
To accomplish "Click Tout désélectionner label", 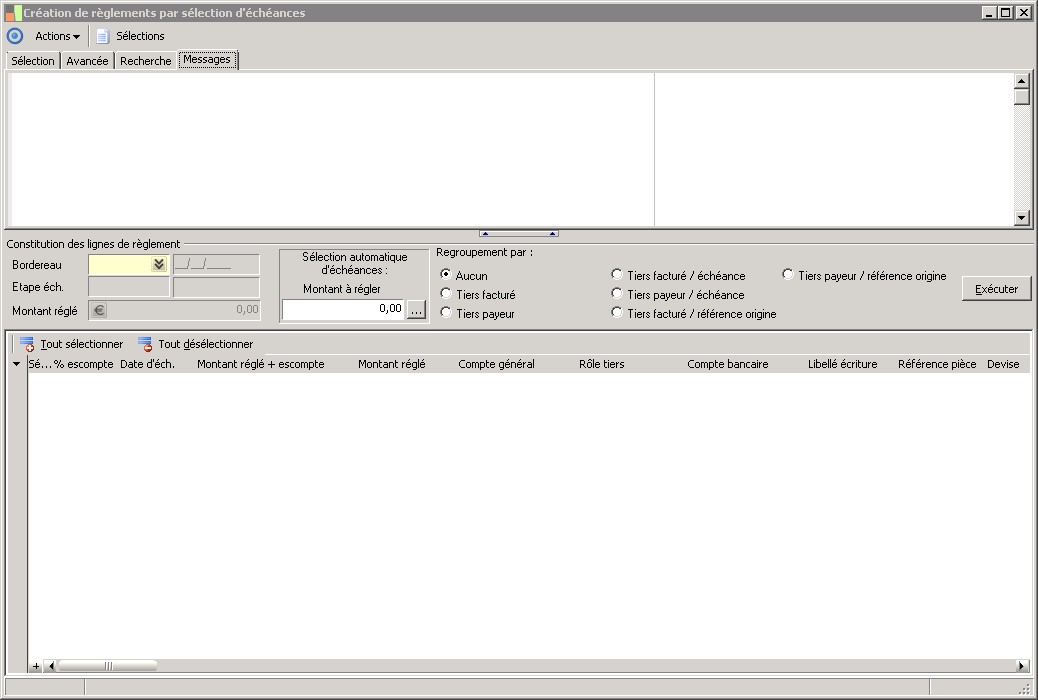I will point(205,344).
